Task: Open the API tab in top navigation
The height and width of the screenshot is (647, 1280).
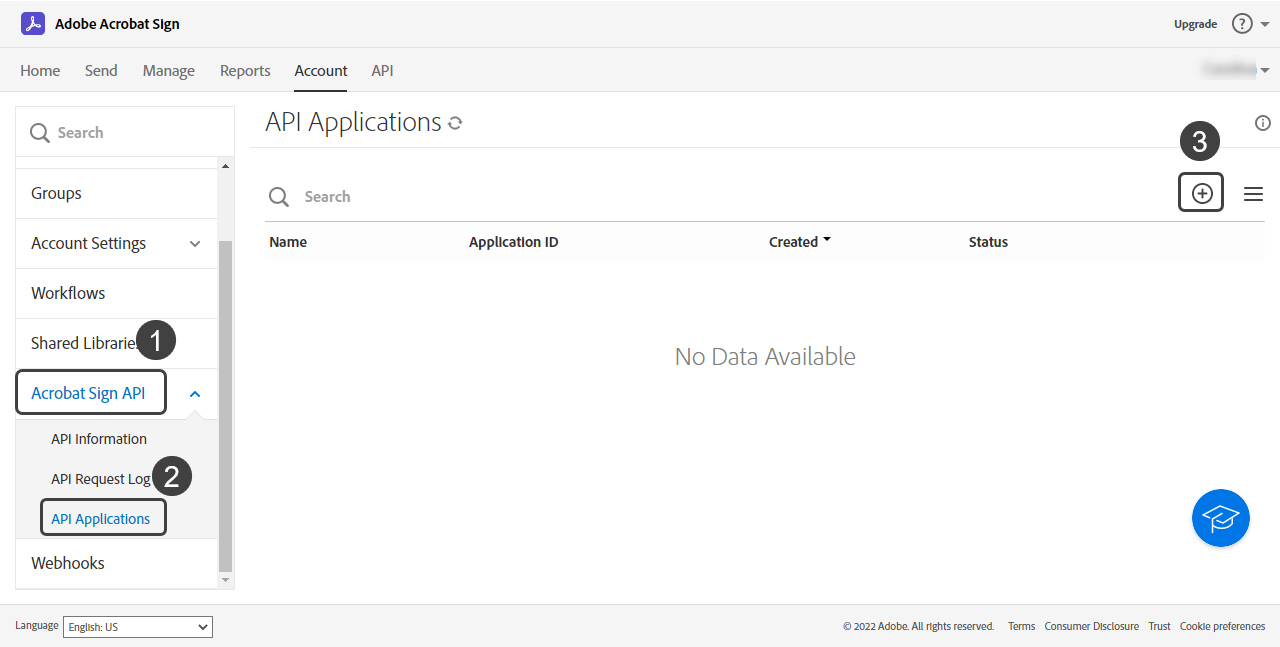Action: pyautogui.click(x=382, y=70)
